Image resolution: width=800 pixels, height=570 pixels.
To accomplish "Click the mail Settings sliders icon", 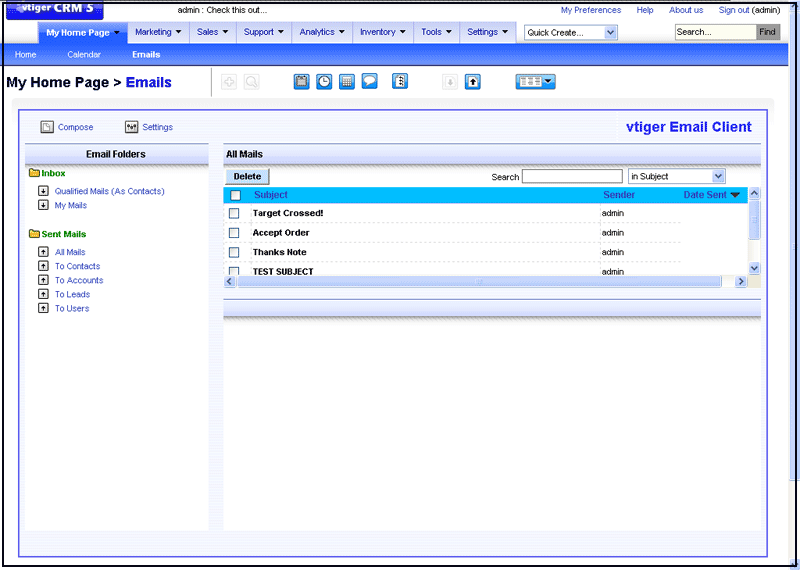I will coord(132,127).
